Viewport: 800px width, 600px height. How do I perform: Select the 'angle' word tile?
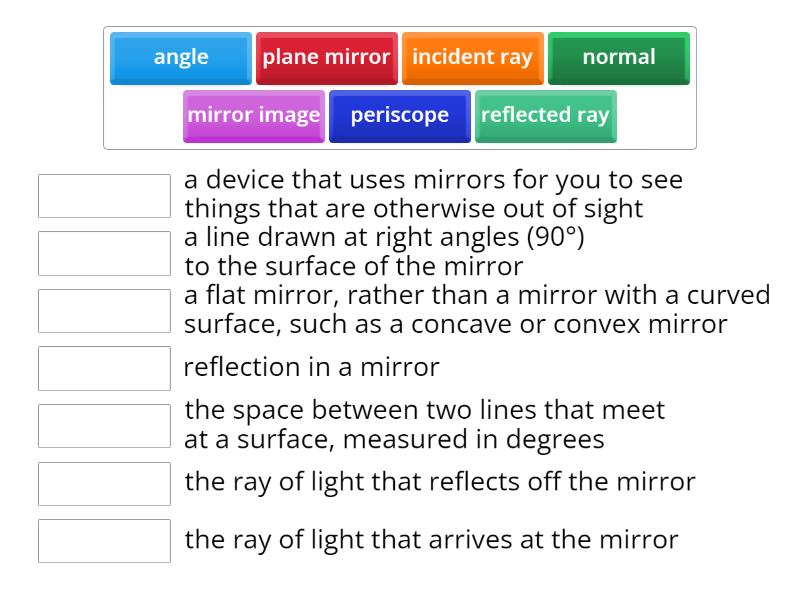[x=180, y=57]
